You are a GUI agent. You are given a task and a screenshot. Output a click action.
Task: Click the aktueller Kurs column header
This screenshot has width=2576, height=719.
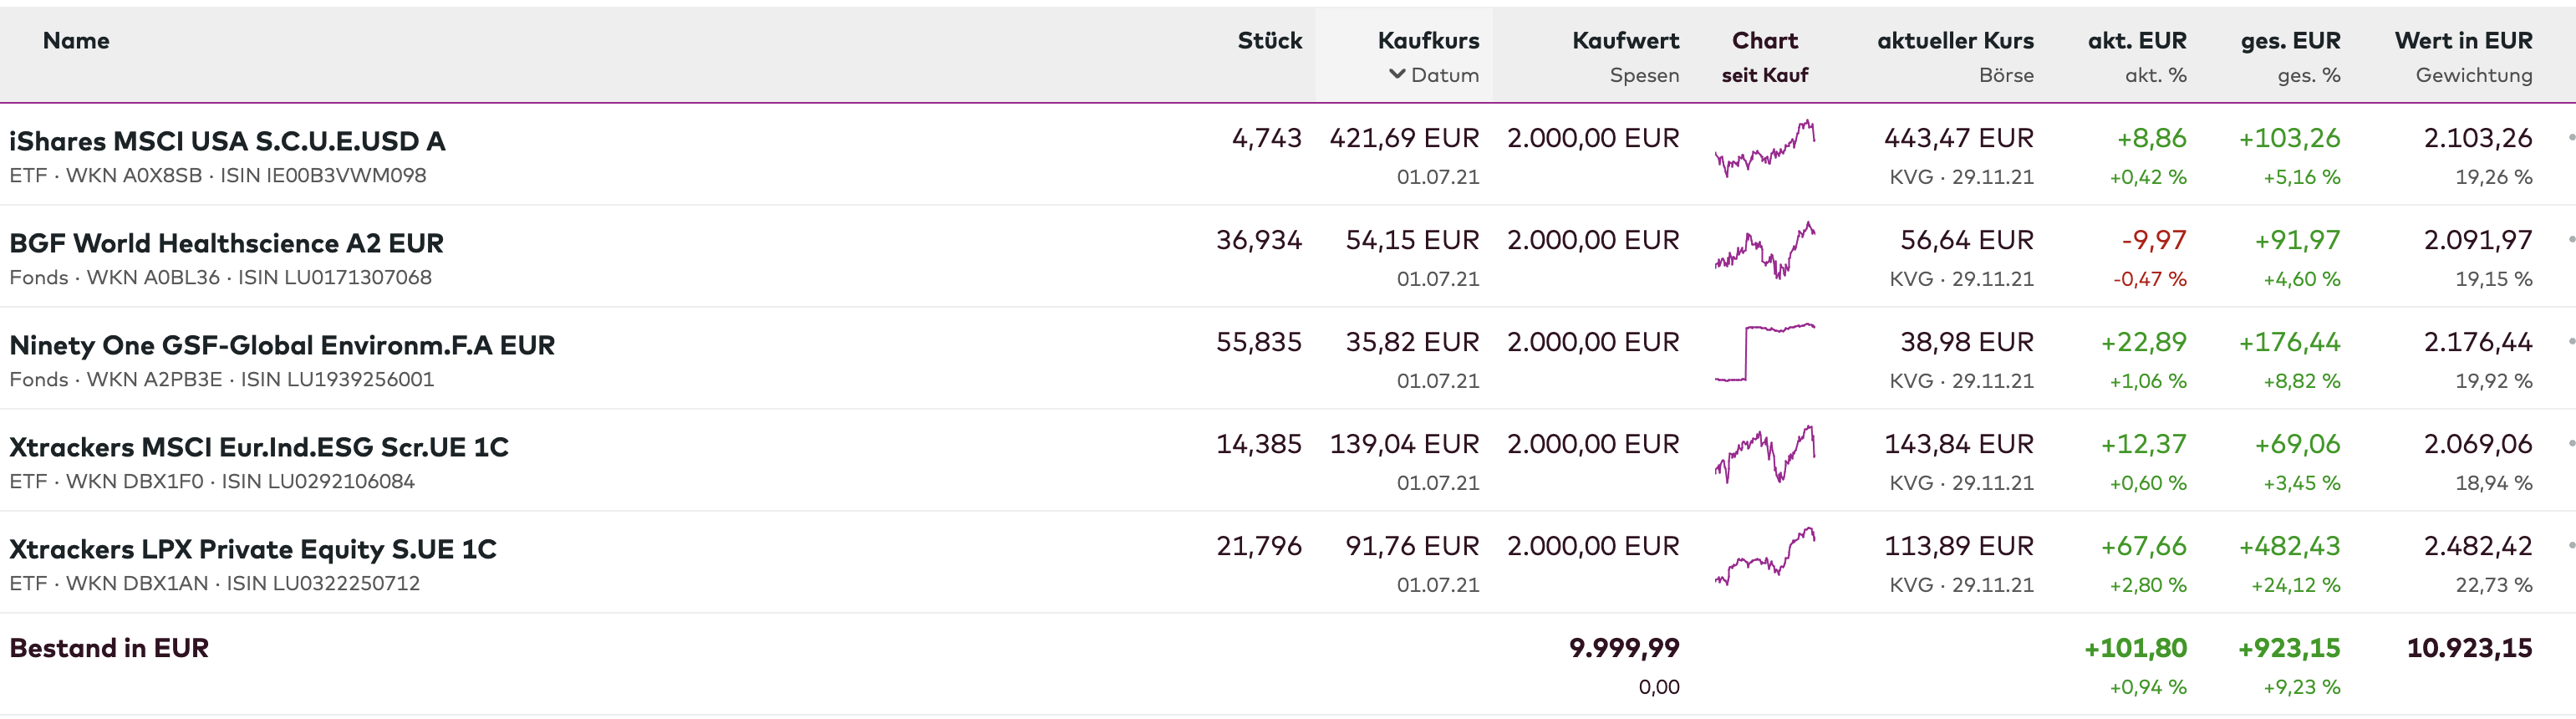(1955, 41)
